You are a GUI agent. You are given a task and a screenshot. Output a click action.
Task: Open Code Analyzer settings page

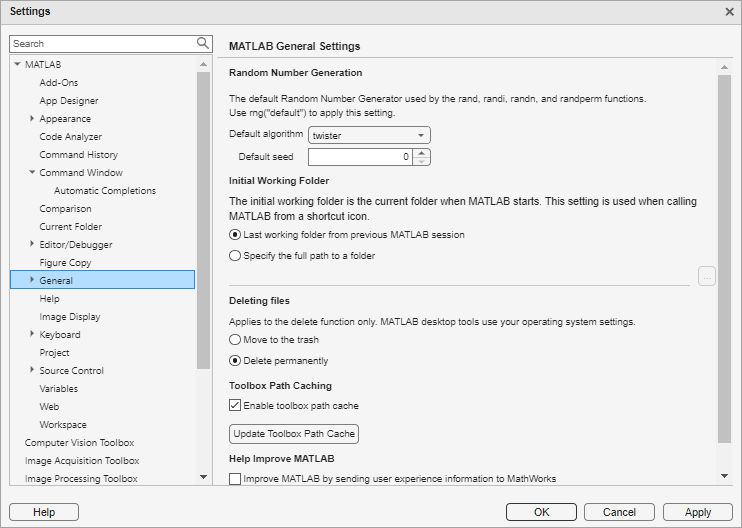pos(70,137)
